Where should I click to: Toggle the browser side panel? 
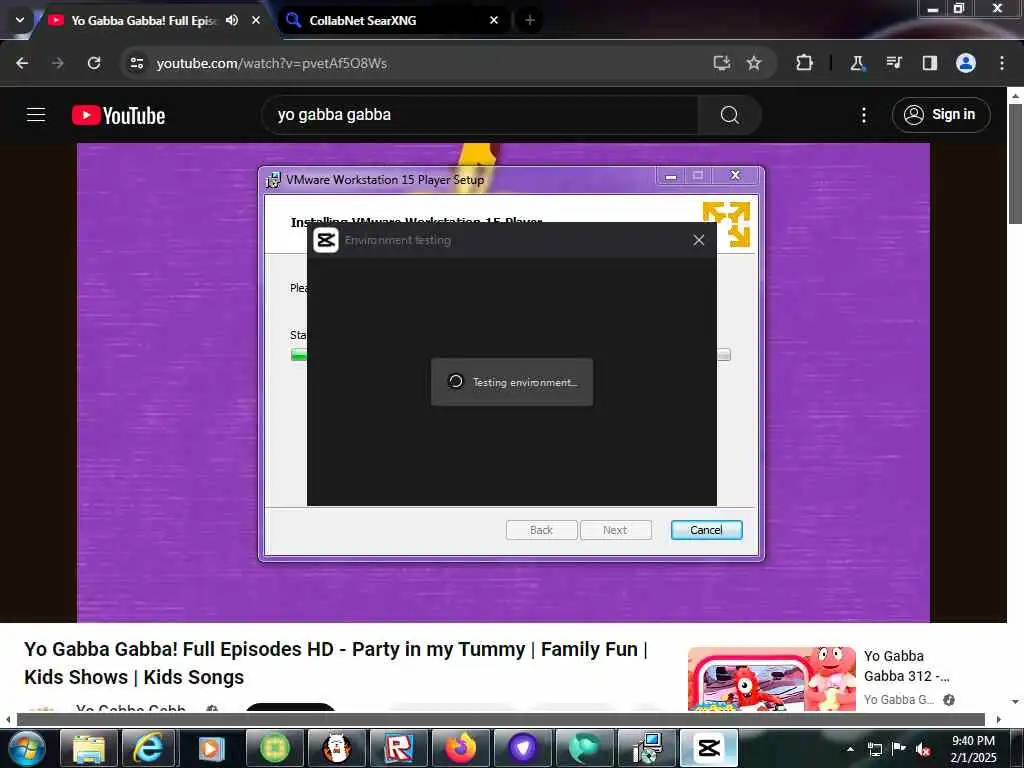click(929, 63)
